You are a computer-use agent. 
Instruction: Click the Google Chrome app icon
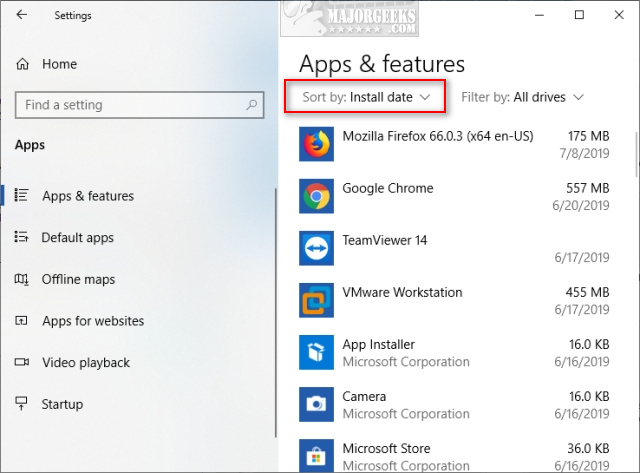point(316,196)
